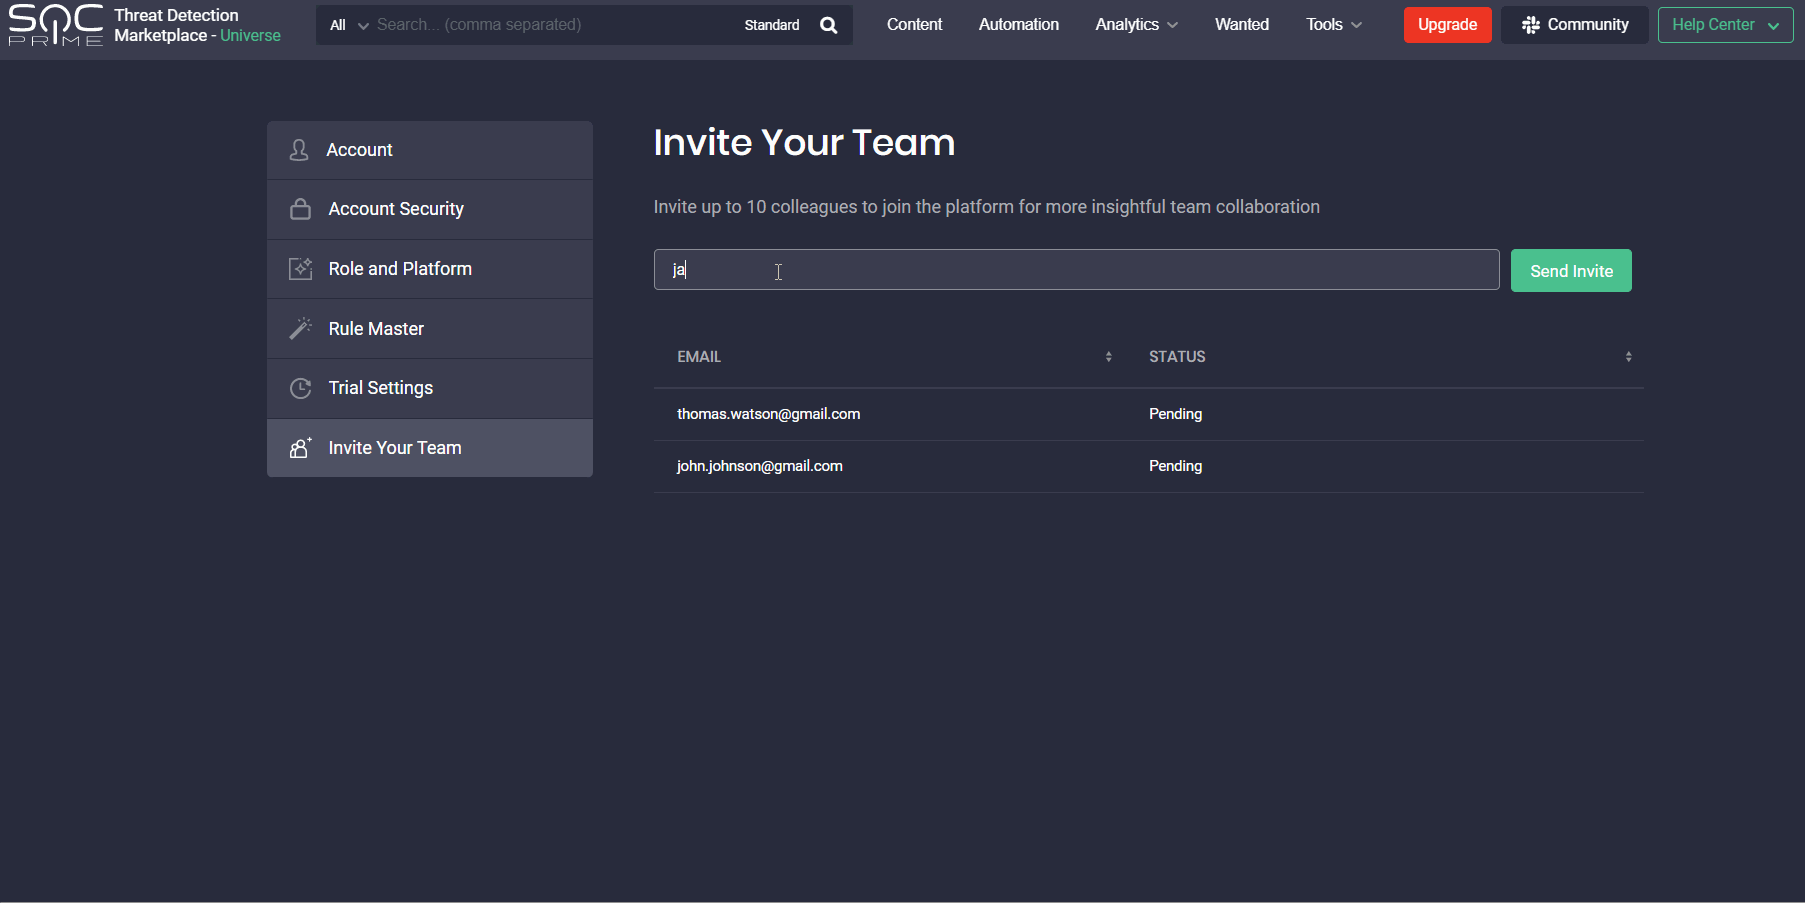Click the search magnifier icon
This screenshot has height=903, width=1805.
[x=828, y=25]
